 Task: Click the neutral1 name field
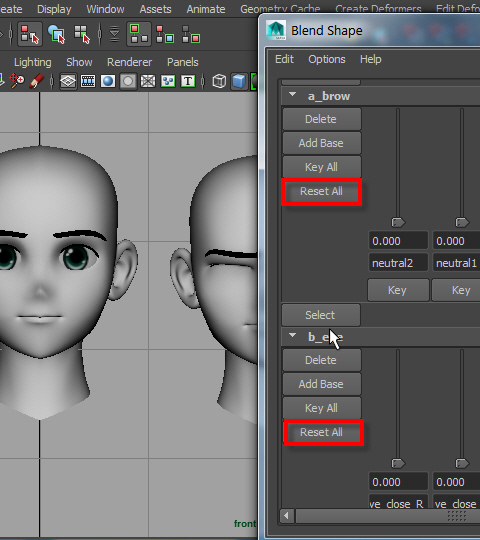(x=456, y=263)
